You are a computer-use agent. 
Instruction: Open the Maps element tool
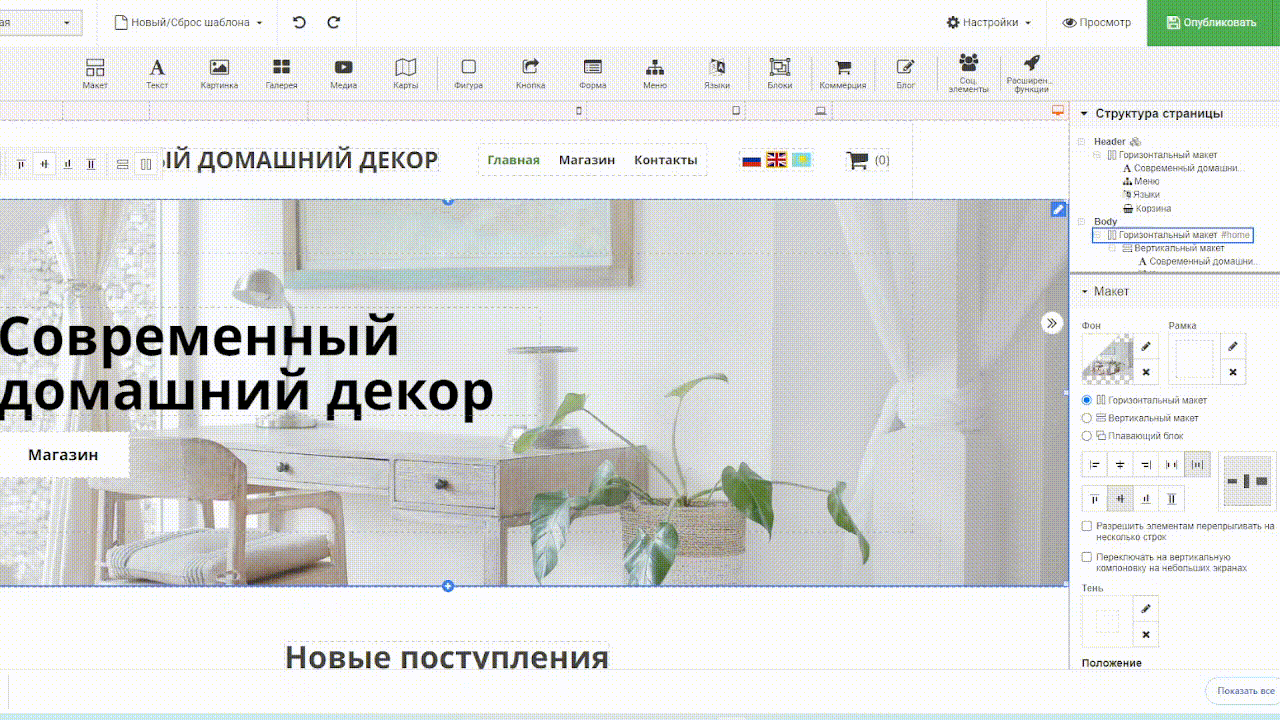[405, 73]
